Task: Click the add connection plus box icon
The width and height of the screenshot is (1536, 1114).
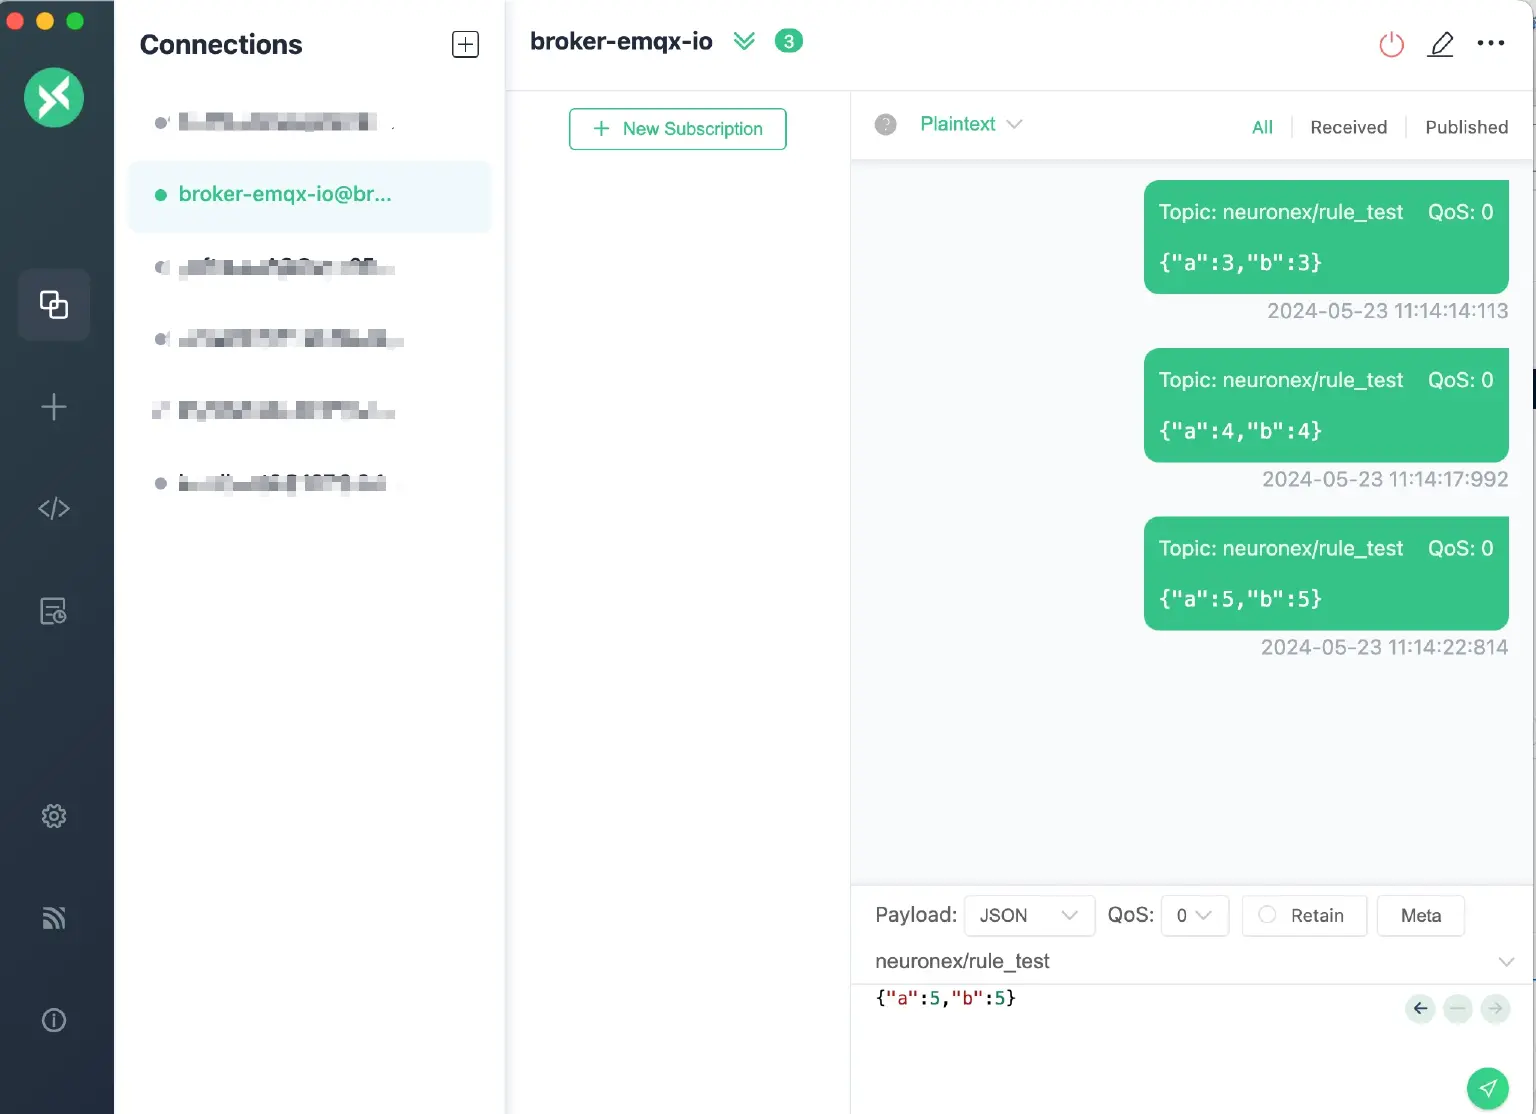Action: click(x=465, y=44)
